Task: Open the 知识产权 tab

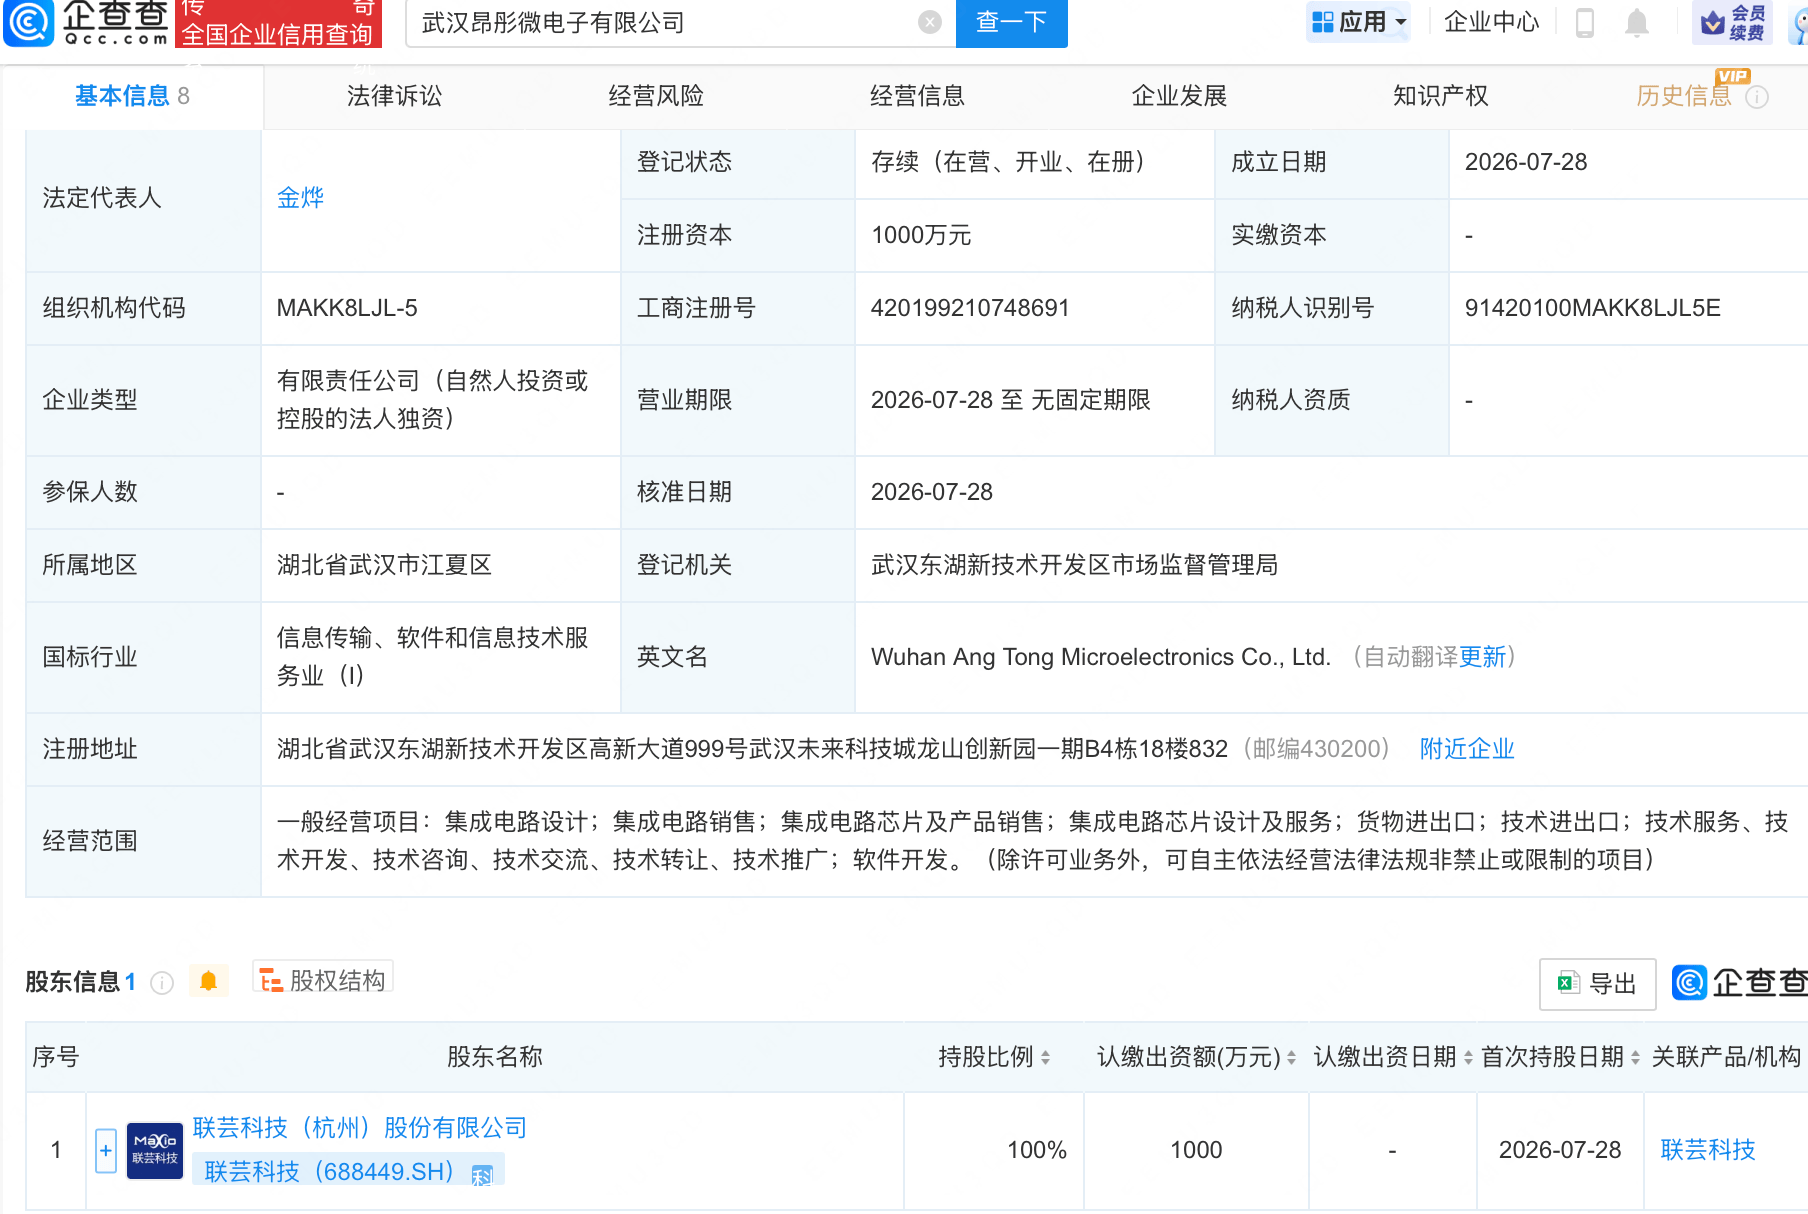Action: pos(1441,96)
